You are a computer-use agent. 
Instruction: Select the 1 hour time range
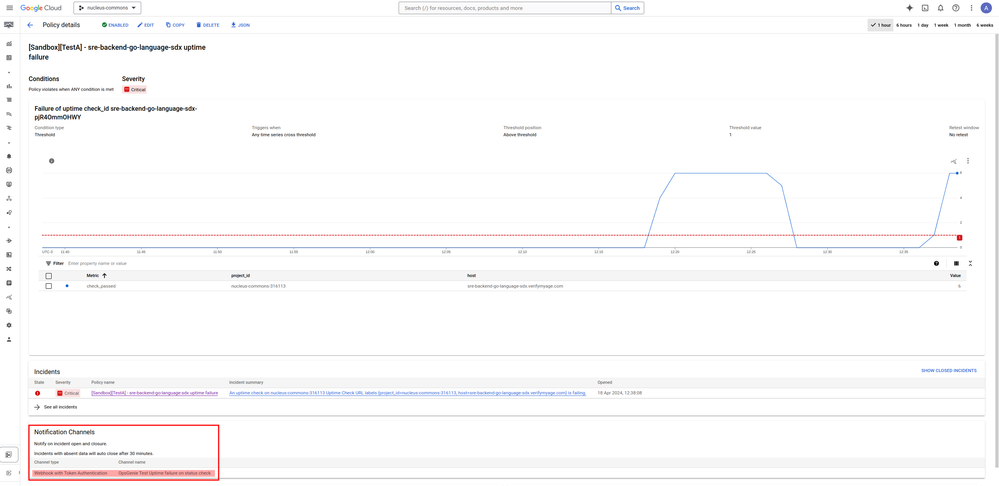tap(880, 25)
